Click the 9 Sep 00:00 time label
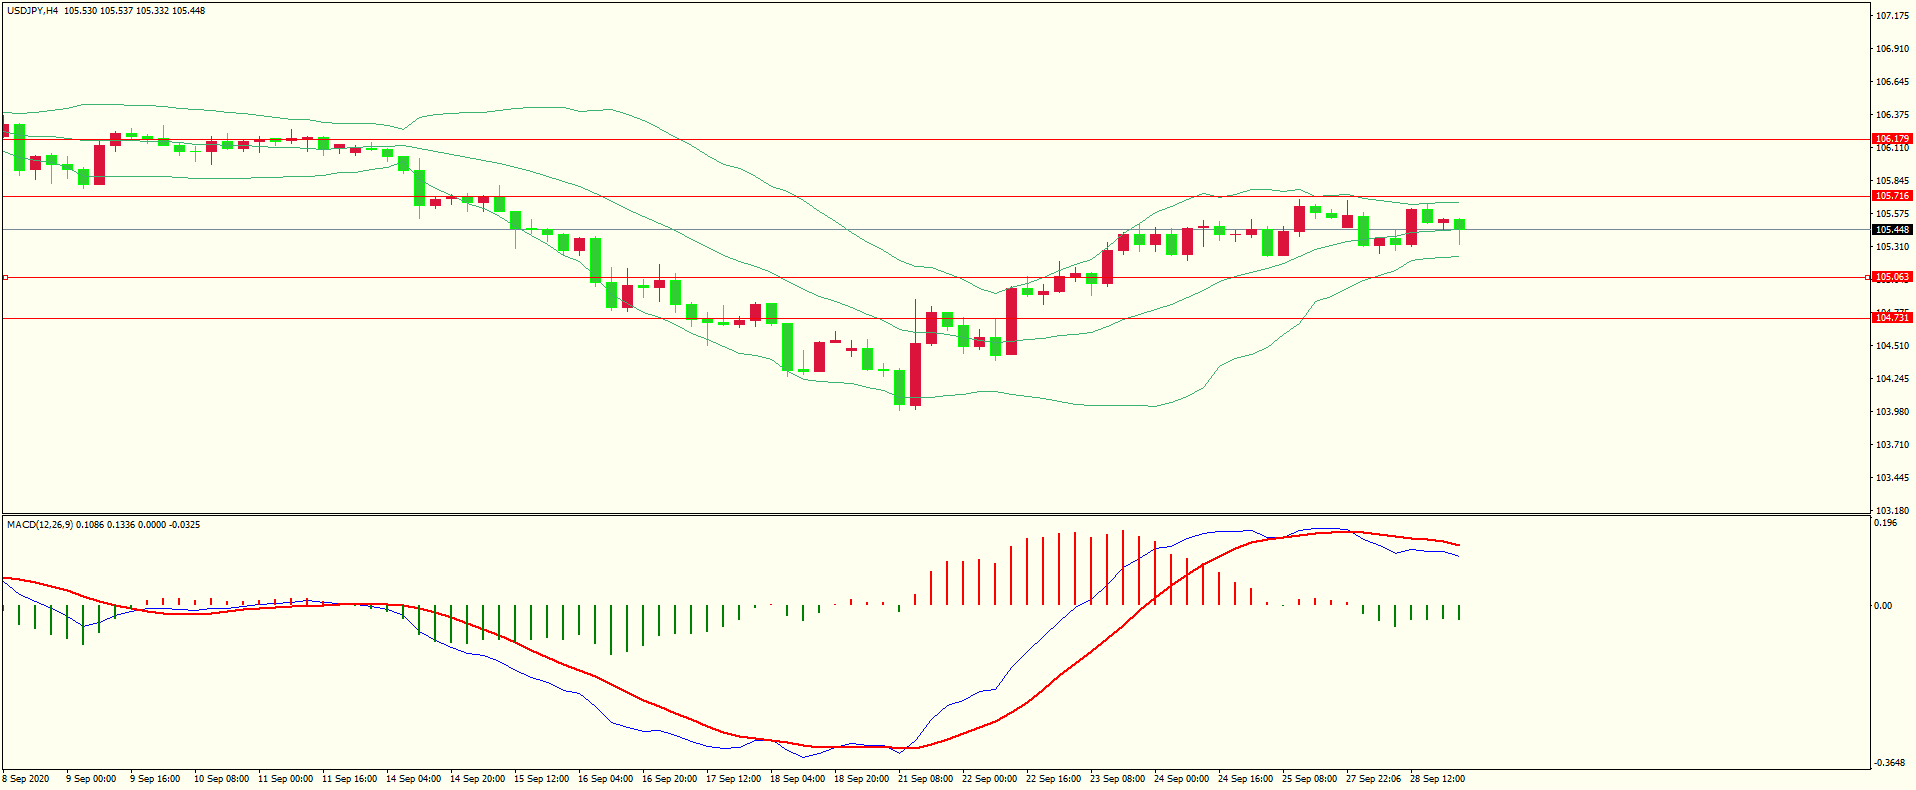1916x790 pixels. click(91, 779)
